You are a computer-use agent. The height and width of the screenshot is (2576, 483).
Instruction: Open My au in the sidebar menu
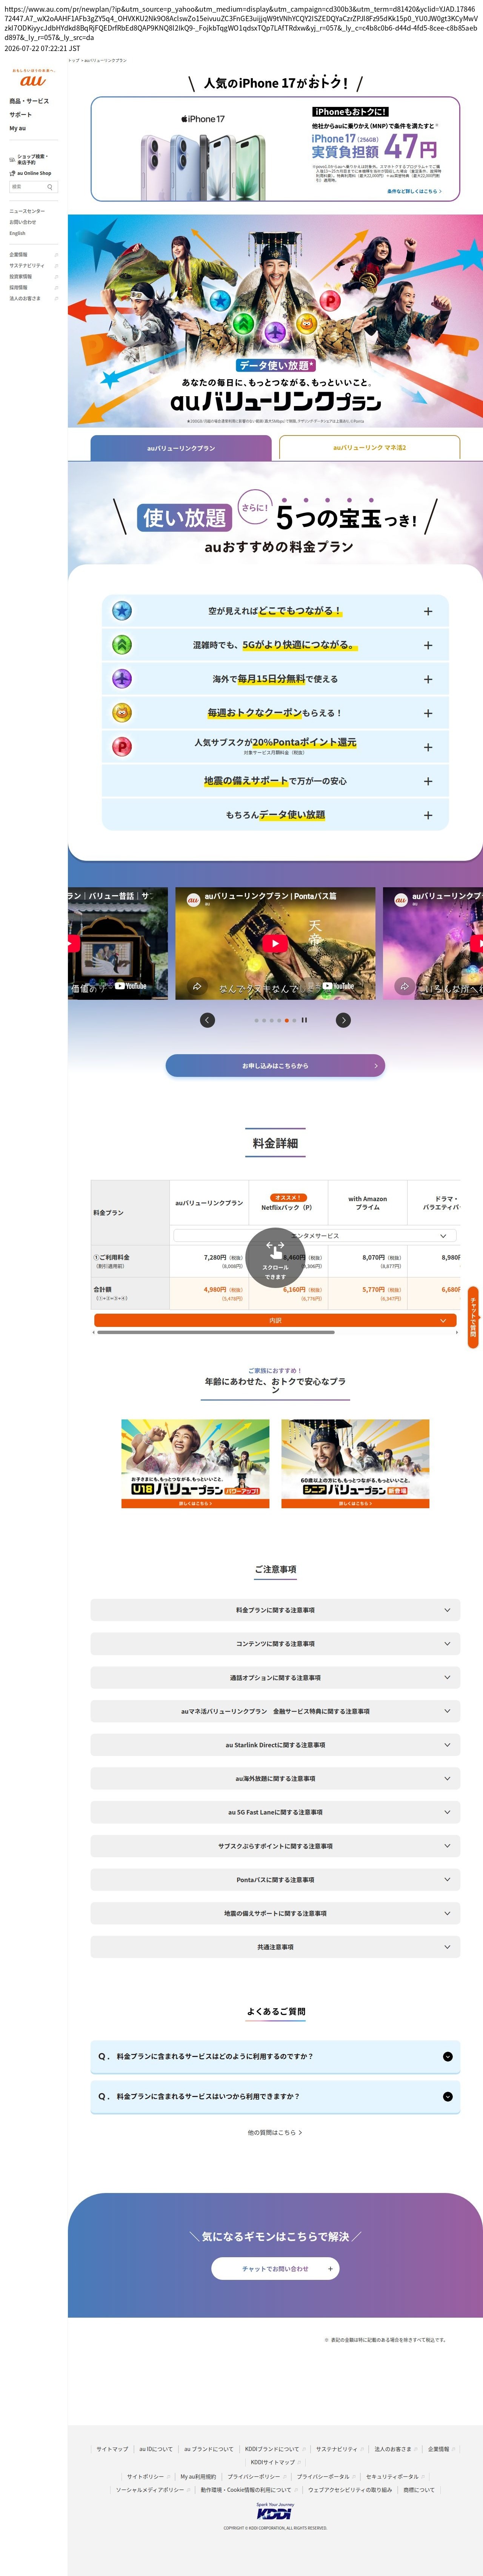pyautogui.click(x=18, y=128)
